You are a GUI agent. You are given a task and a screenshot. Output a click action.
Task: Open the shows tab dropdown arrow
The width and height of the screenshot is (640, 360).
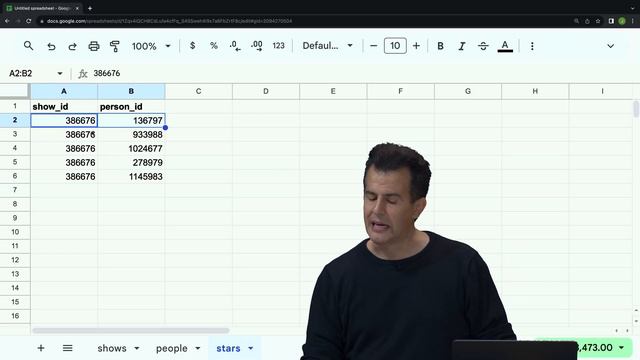tap(137, 348)
